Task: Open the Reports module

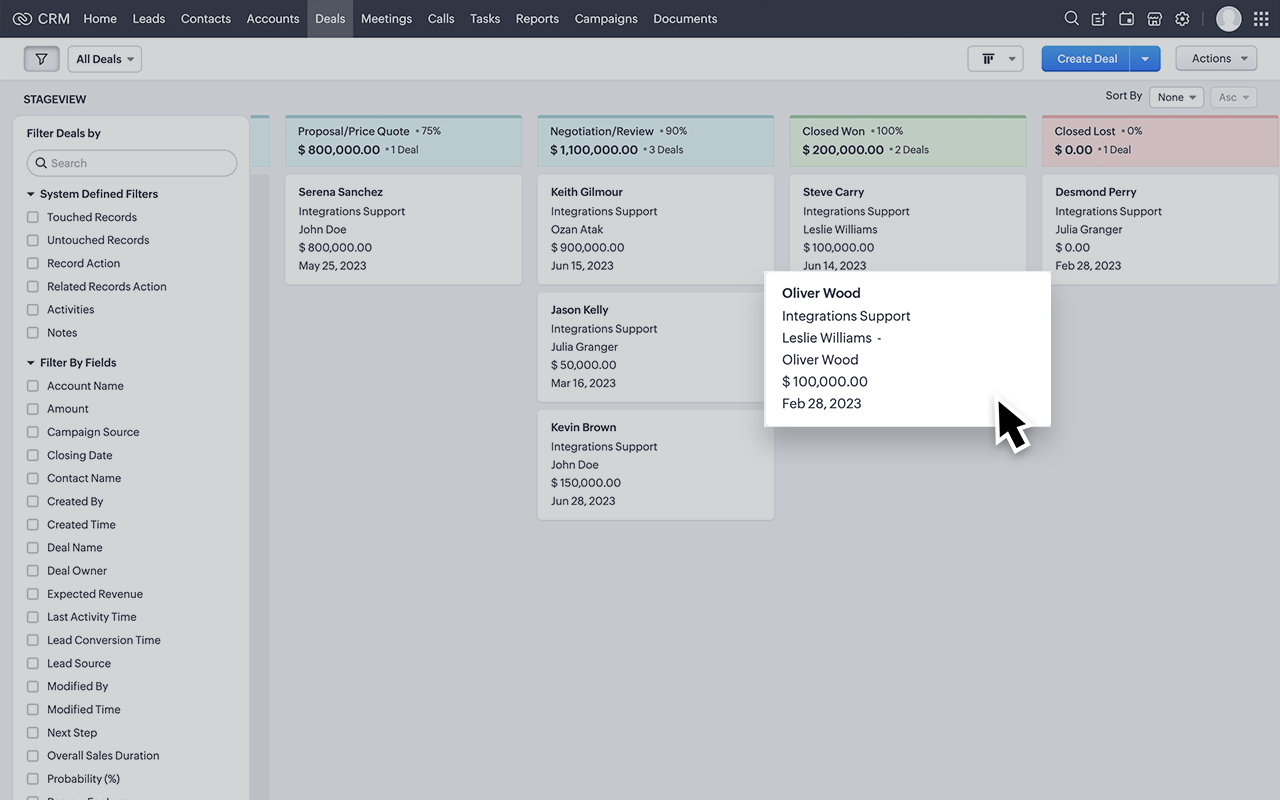Action: [x=537, y=18]
